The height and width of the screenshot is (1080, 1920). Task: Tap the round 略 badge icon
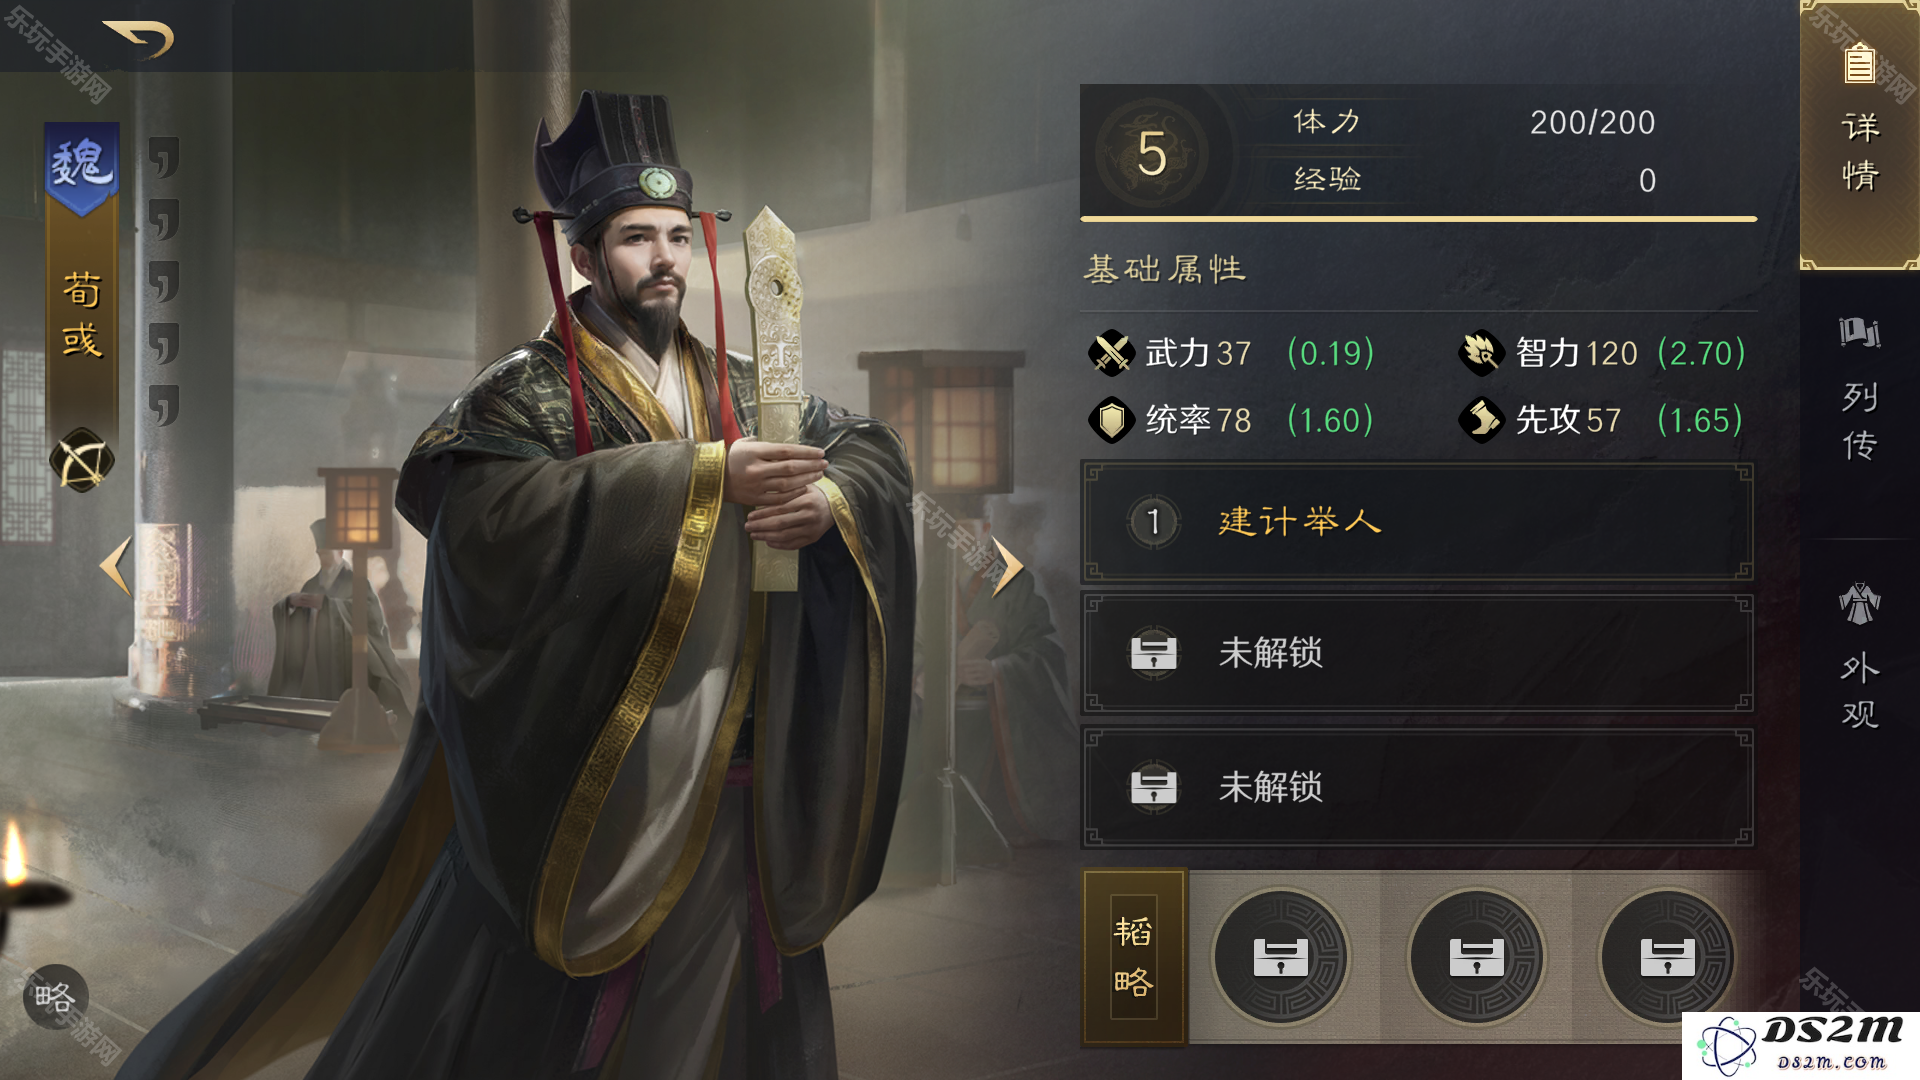click(x=56, y=997)
